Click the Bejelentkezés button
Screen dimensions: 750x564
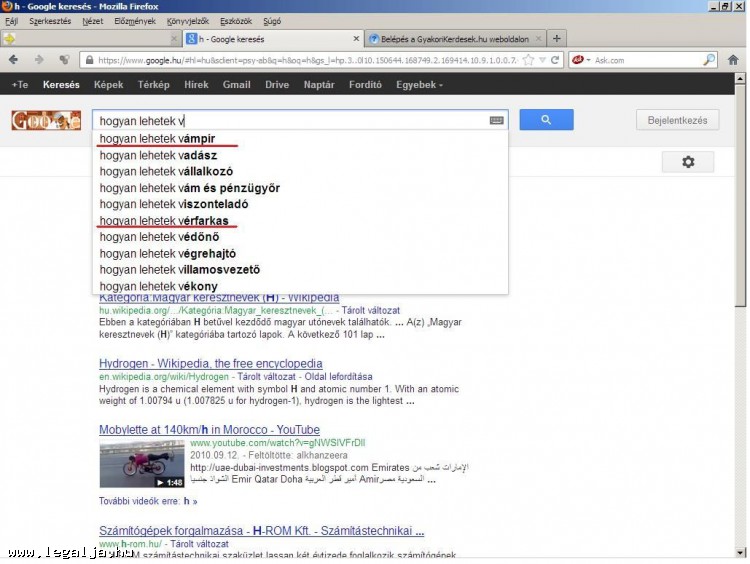point(677,120)
